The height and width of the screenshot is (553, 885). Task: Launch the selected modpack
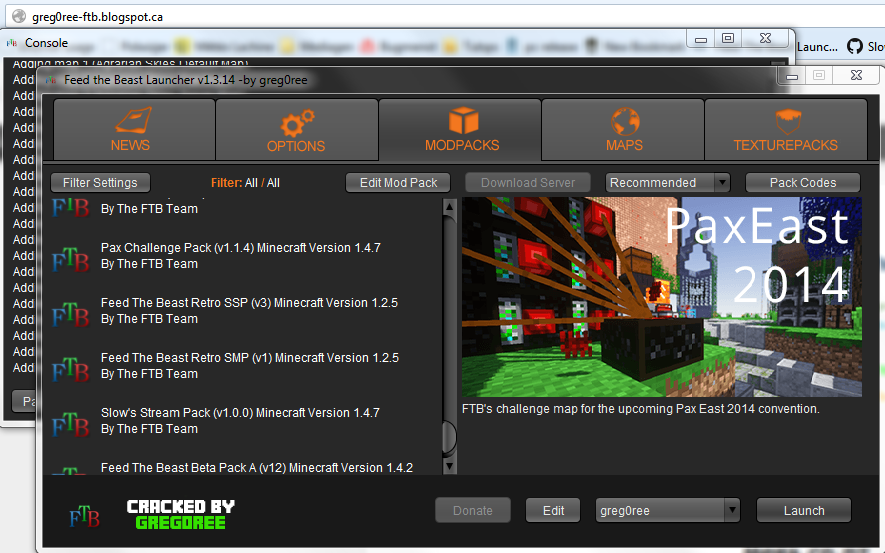tap(804, 511)
